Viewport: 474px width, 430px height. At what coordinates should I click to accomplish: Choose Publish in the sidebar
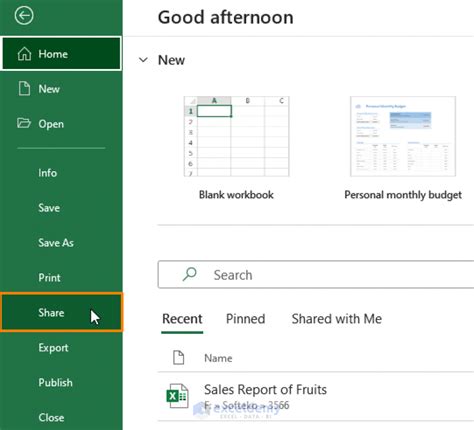coord(61,382)
